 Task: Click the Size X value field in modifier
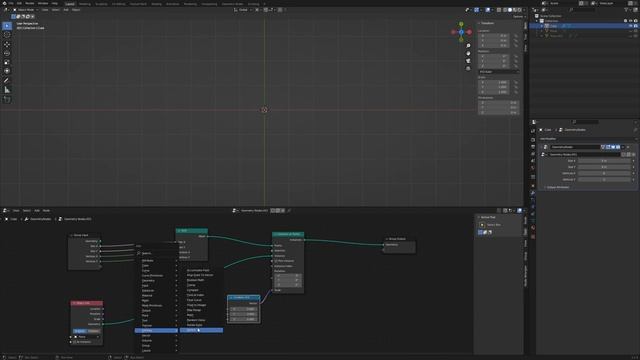point(605,161)
